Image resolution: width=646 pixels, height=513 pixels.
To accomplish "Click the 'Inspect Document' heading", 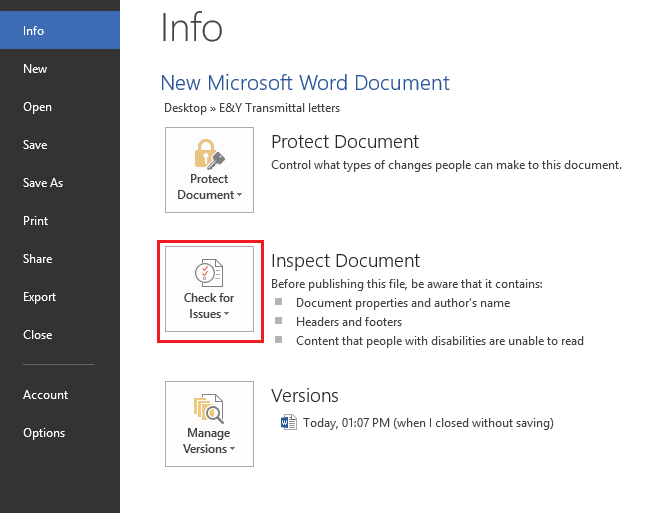I will coord(345,261).
